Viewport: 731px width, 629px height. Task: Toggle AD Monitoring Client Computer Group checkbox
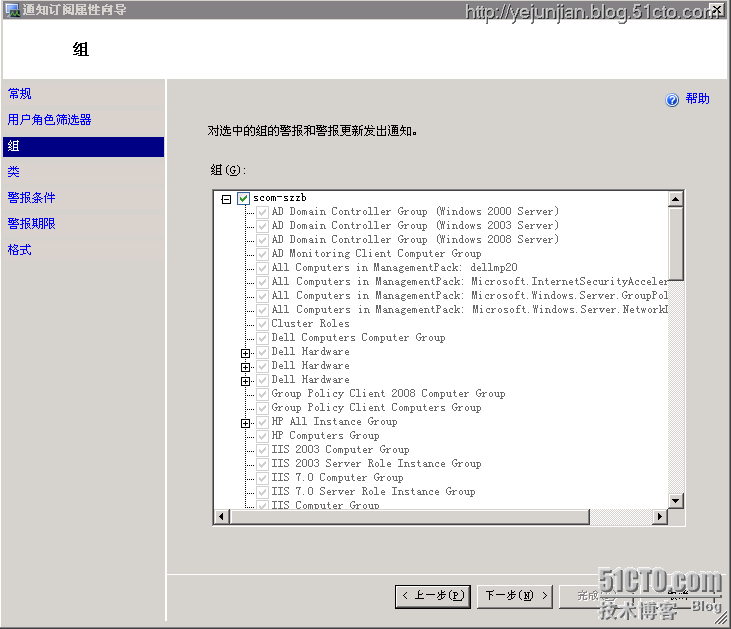pos(262,254)
